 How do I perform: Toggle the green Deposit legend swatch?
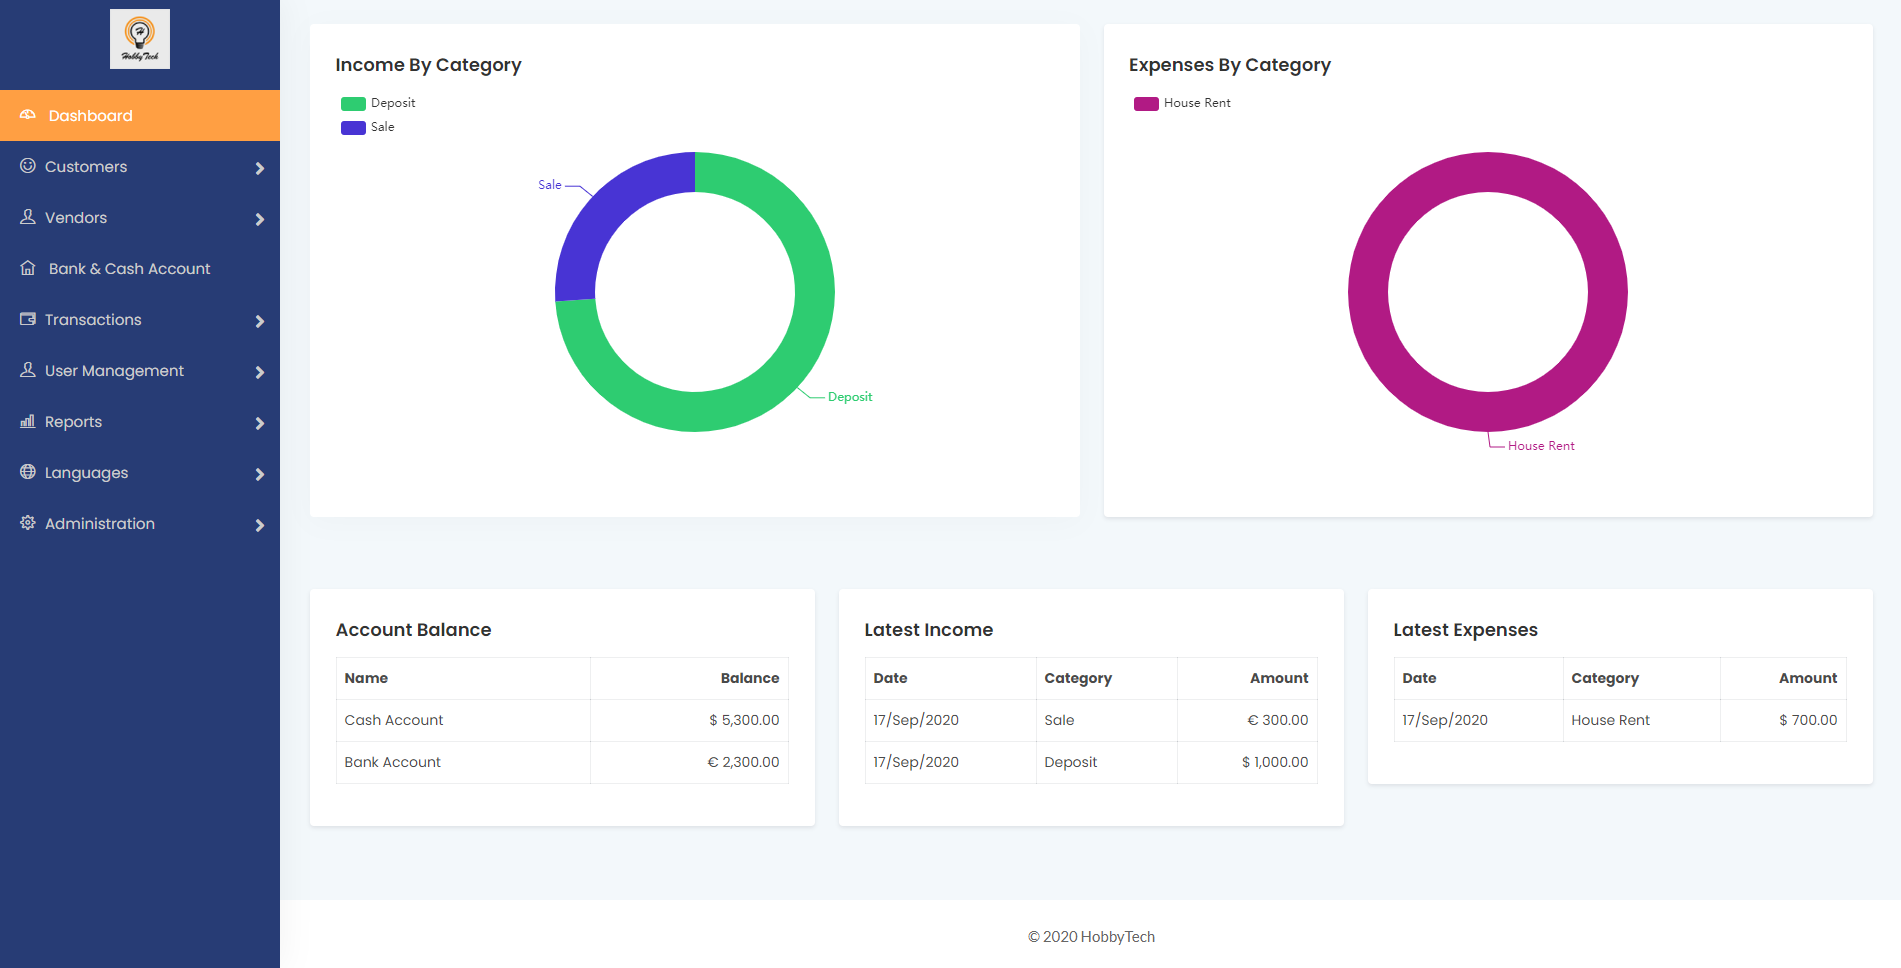point(353,103)
